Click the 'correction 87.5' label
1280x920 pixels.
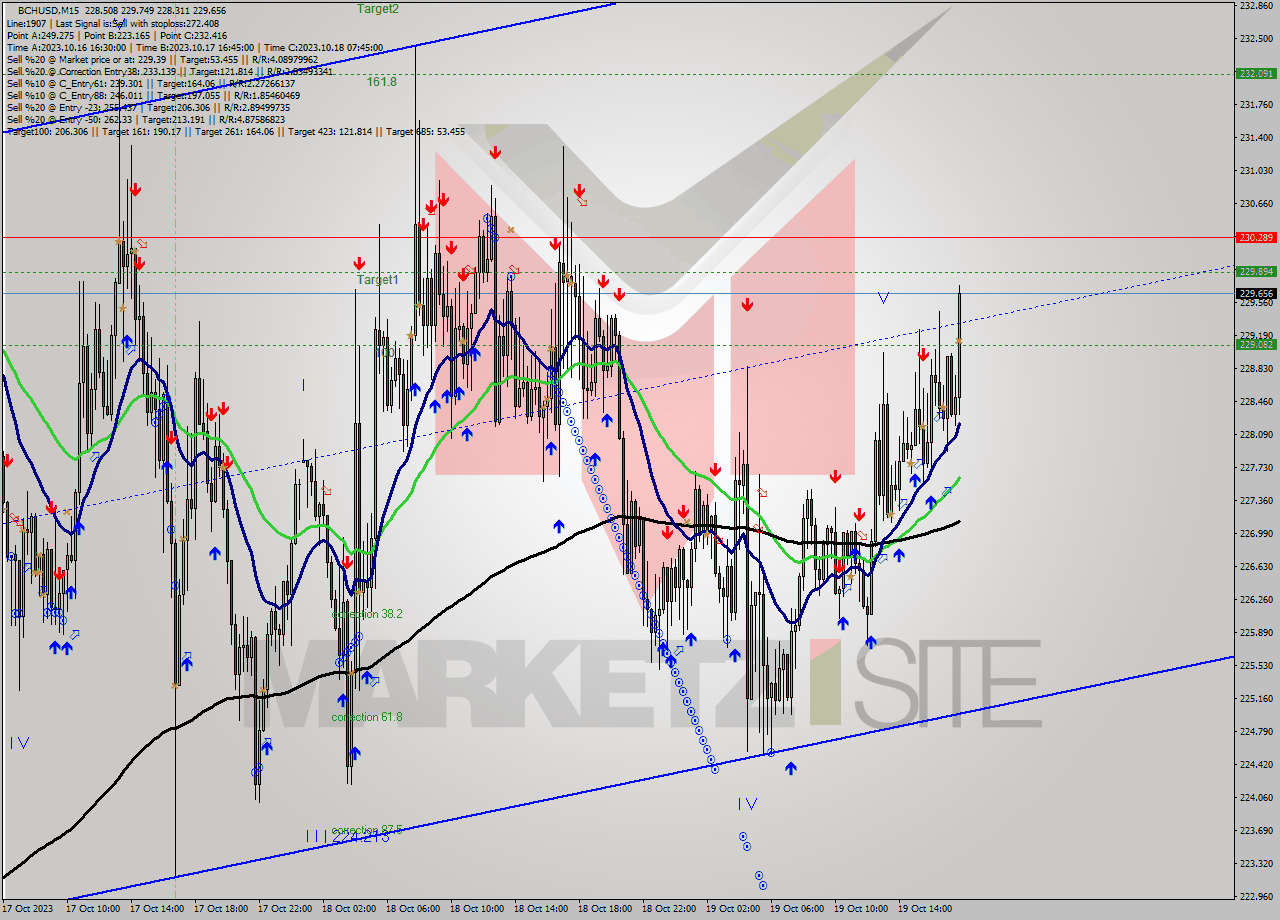tap(367, 830)
